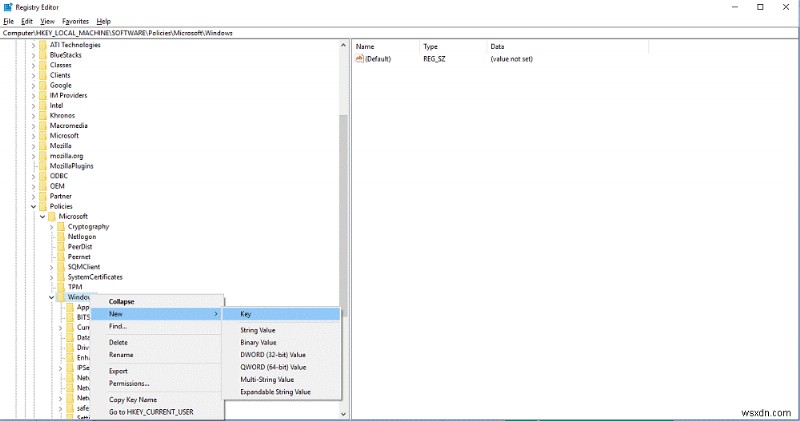
Task: Expand the SystemCertificates key
Action: click(x=52, y=277)
